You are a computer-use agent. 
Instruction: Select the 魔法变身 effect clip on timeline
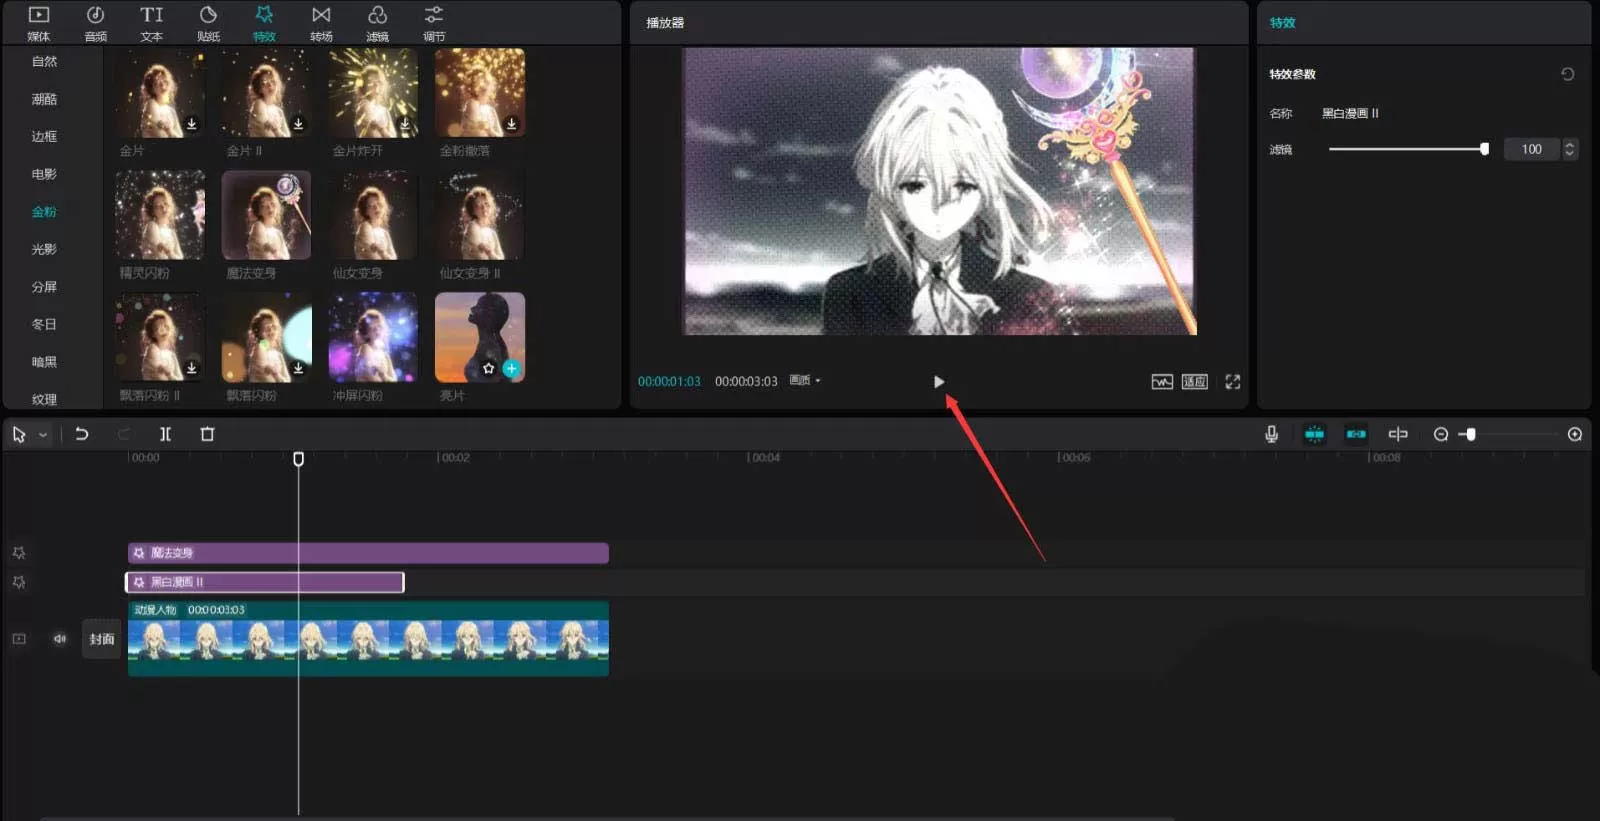(368, 553)
